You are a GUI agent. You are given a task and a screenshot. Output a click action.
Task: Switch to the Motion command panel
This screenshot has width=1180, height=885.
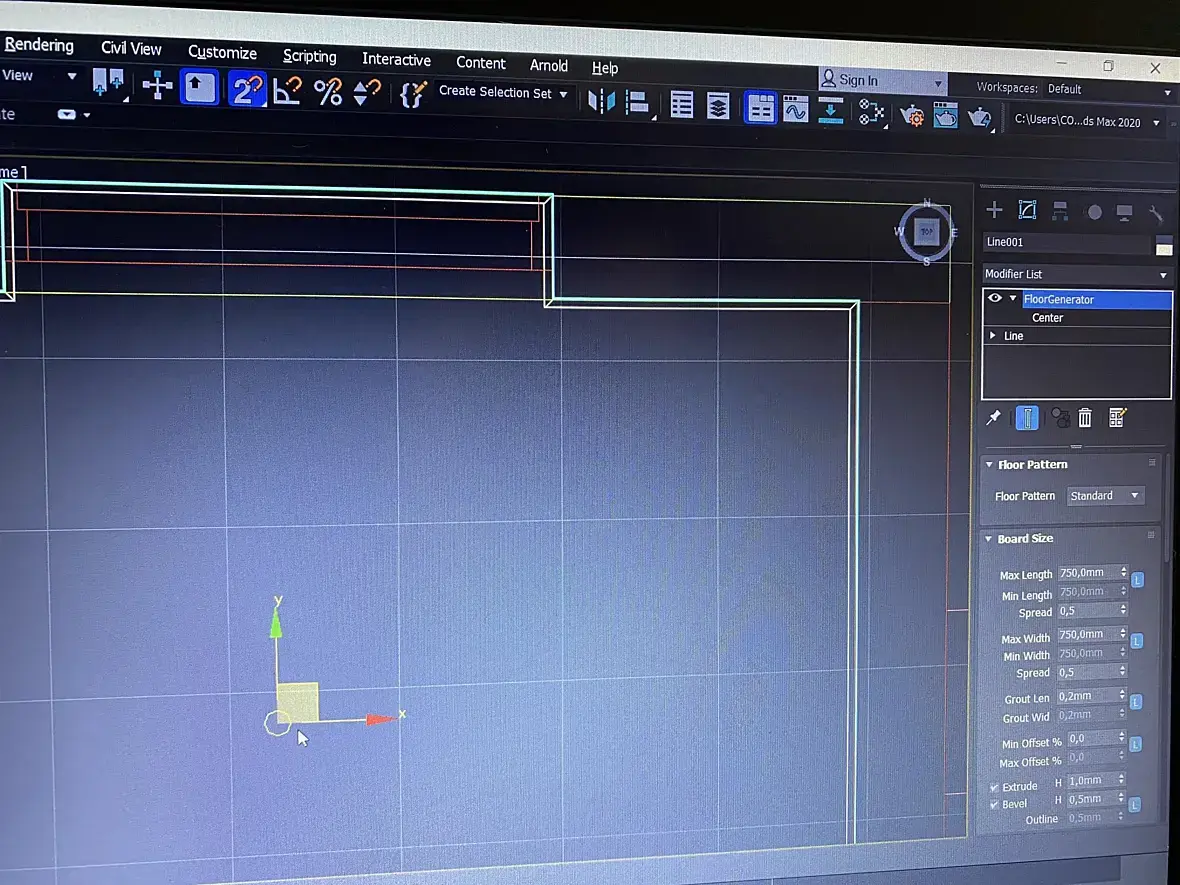1094,212
